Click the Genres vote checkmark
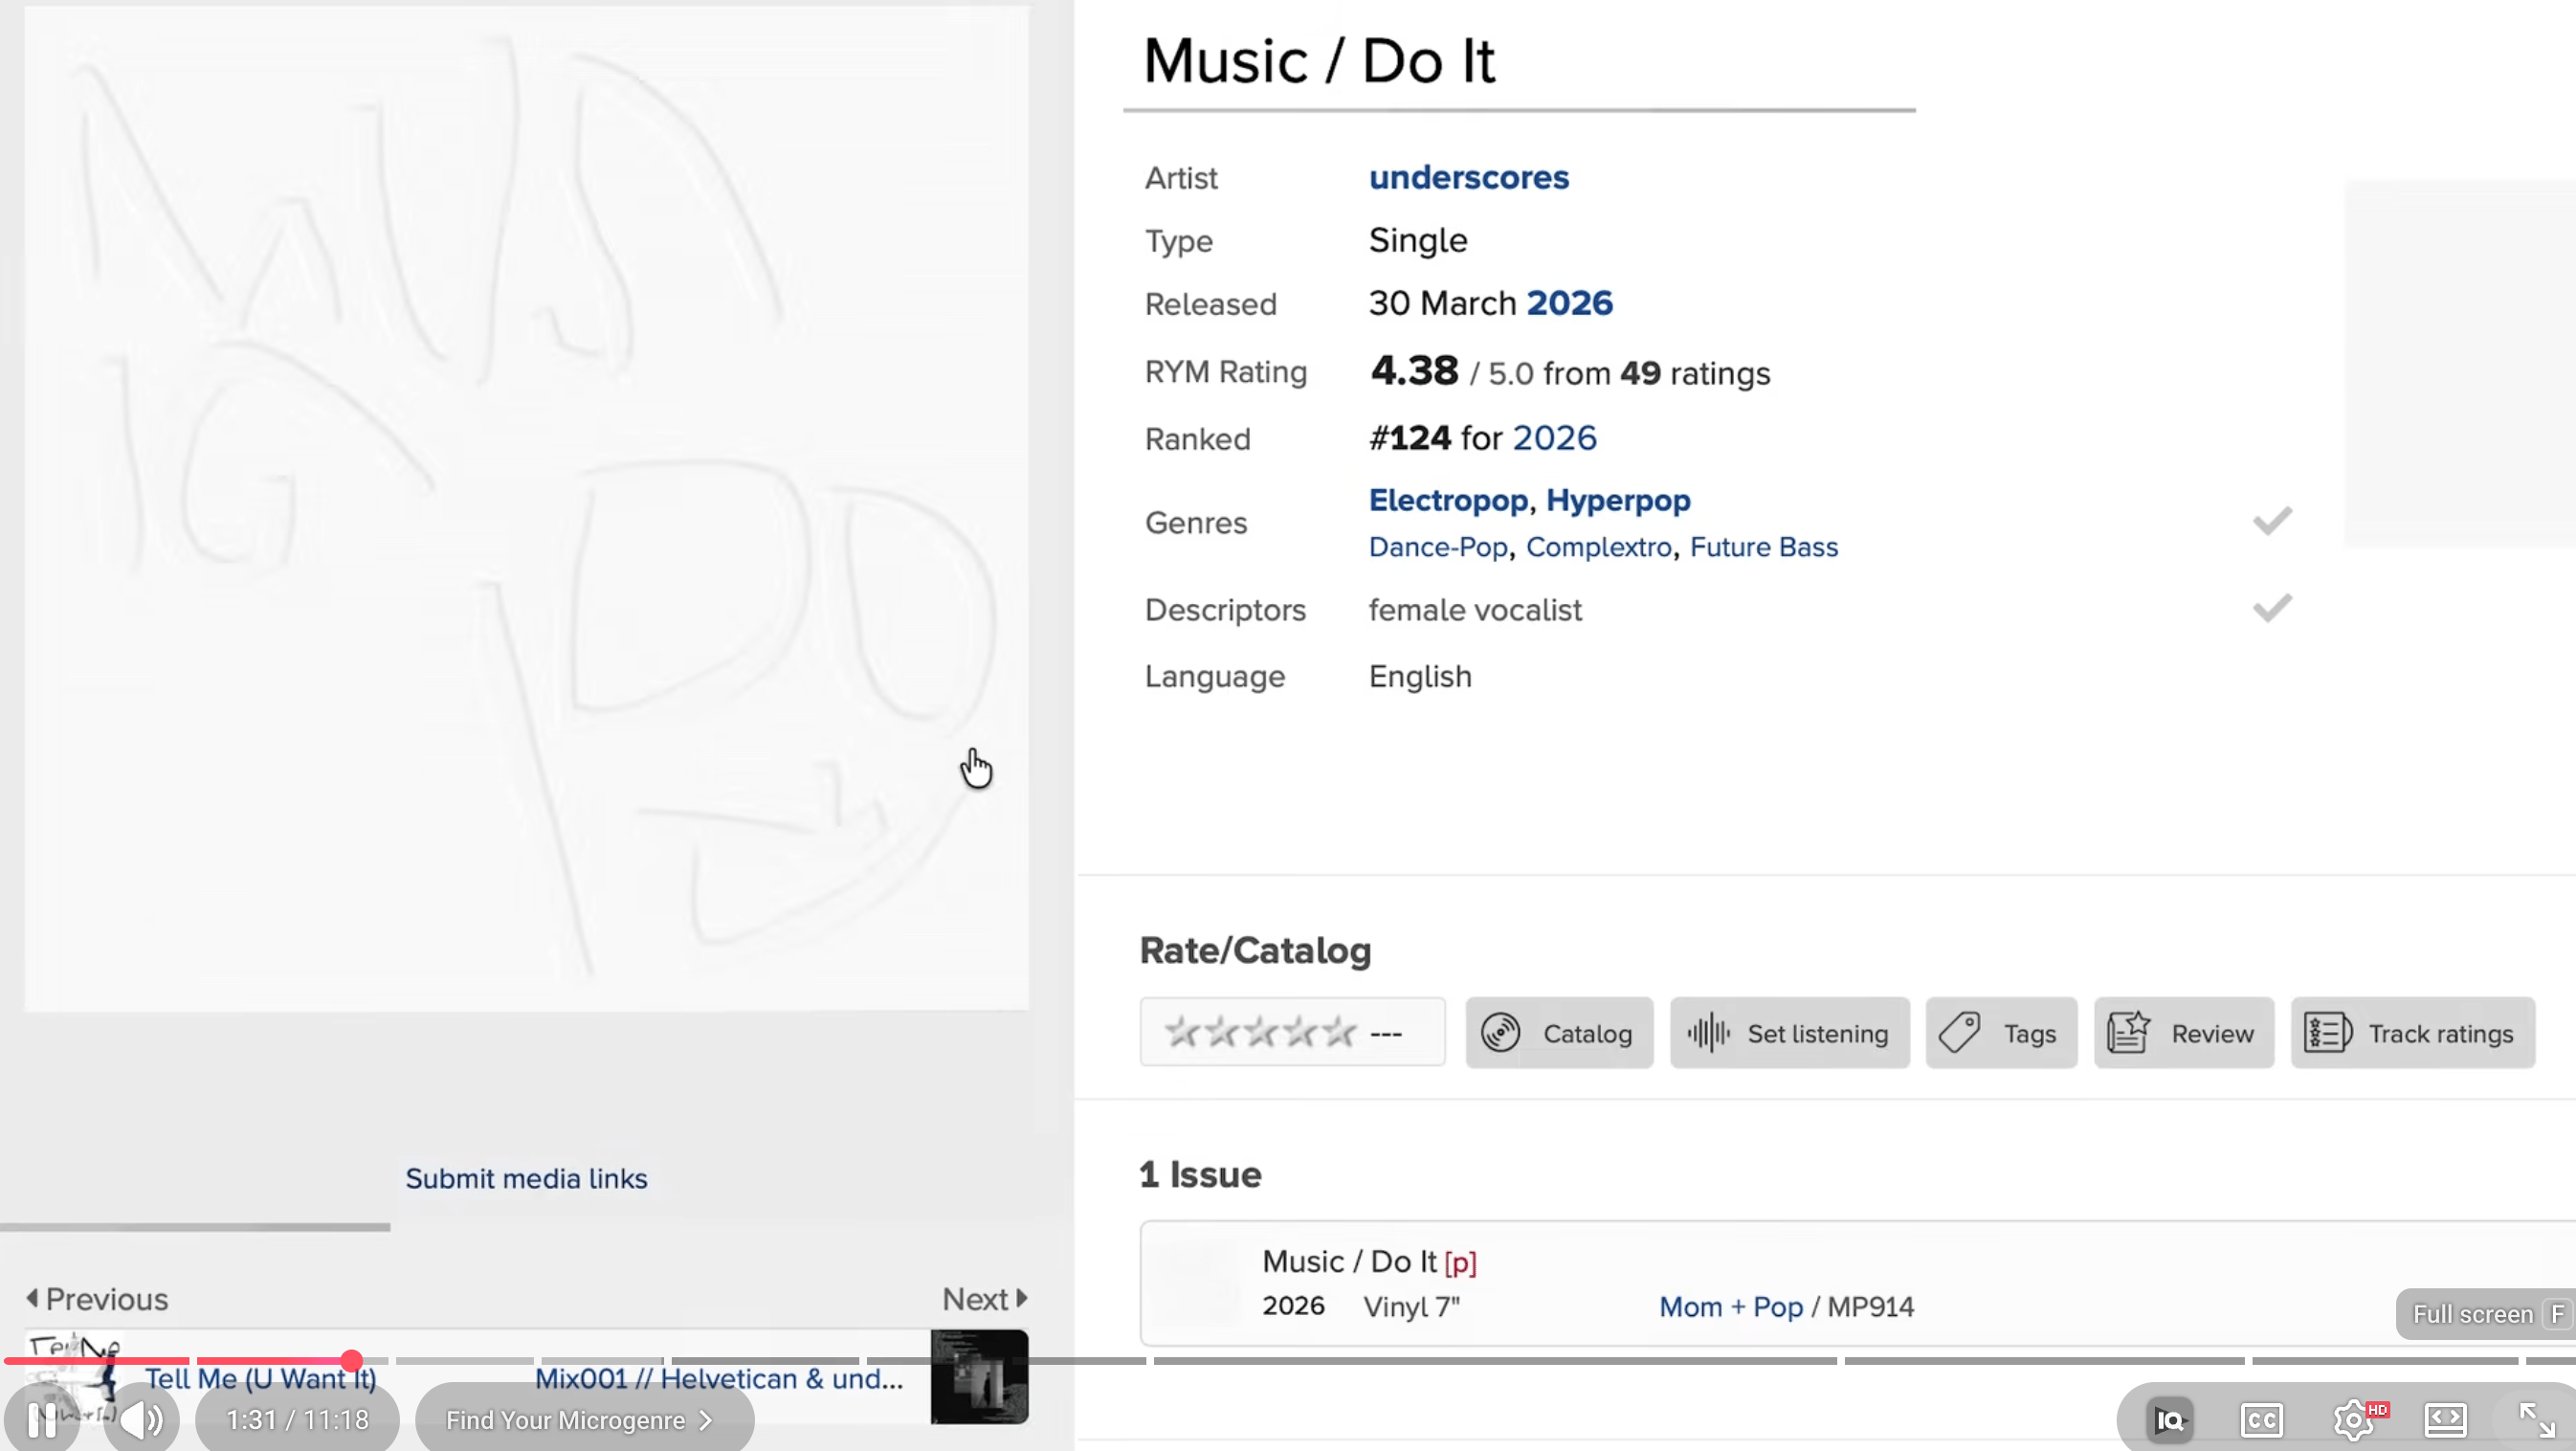 coord(2272,521)
